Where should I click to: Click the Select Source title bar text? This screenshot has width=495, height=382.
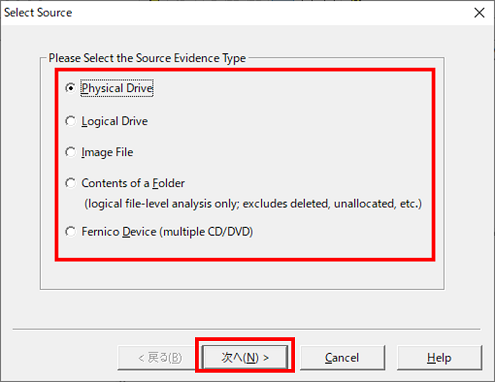[x=38, y=13]
